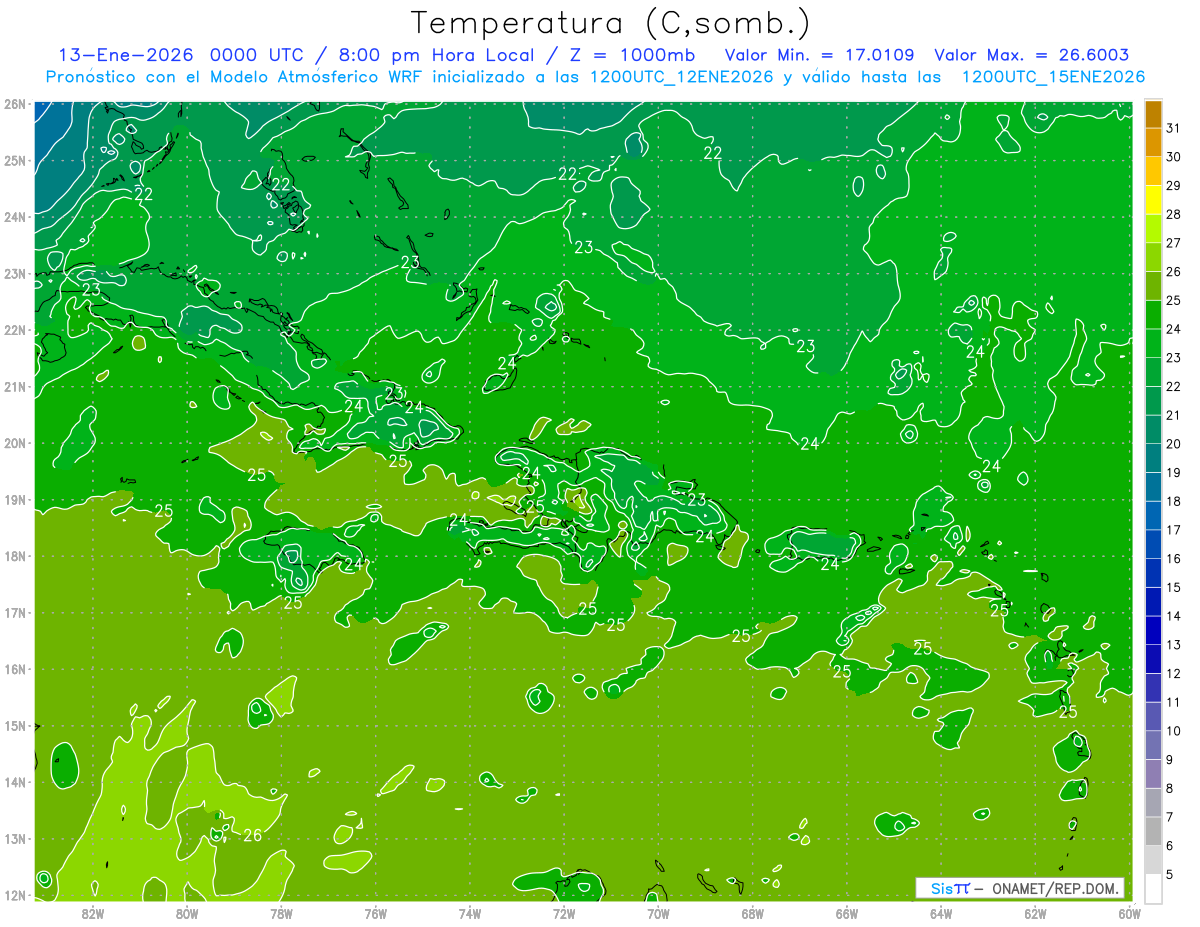Click the yellow swatch between legend values 28 and 29
The width and height of the screenshot is (1200, 927).
(x=1153, y=200)
